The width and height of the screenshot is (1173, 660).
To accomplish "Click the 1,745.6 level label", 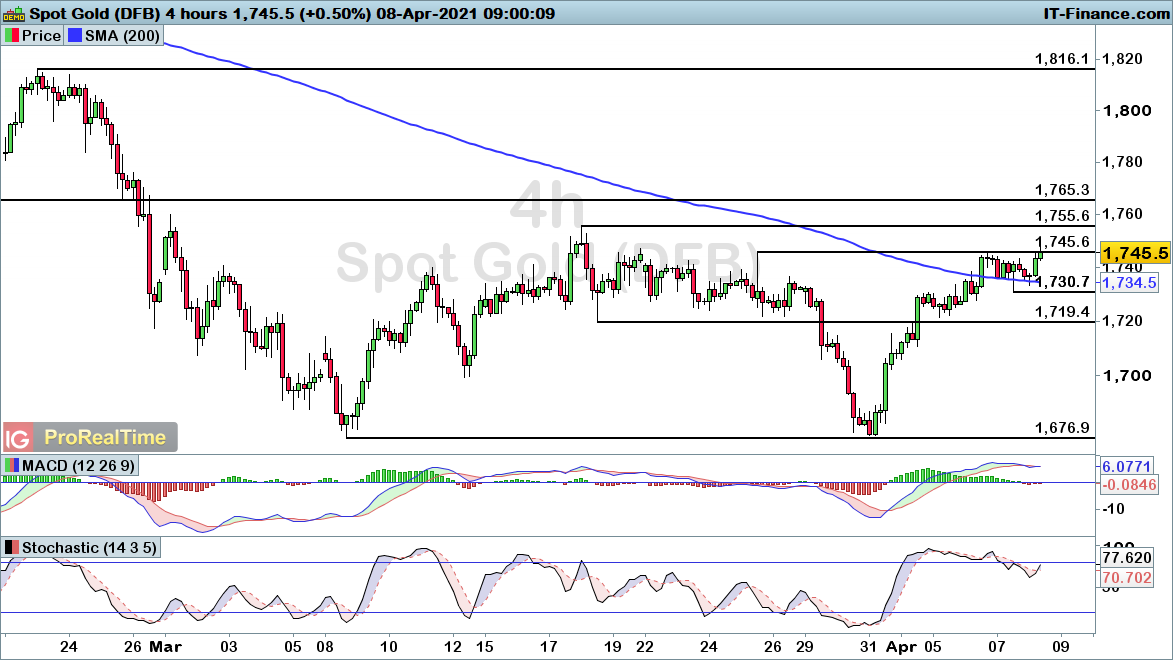I will (1062, 242).
